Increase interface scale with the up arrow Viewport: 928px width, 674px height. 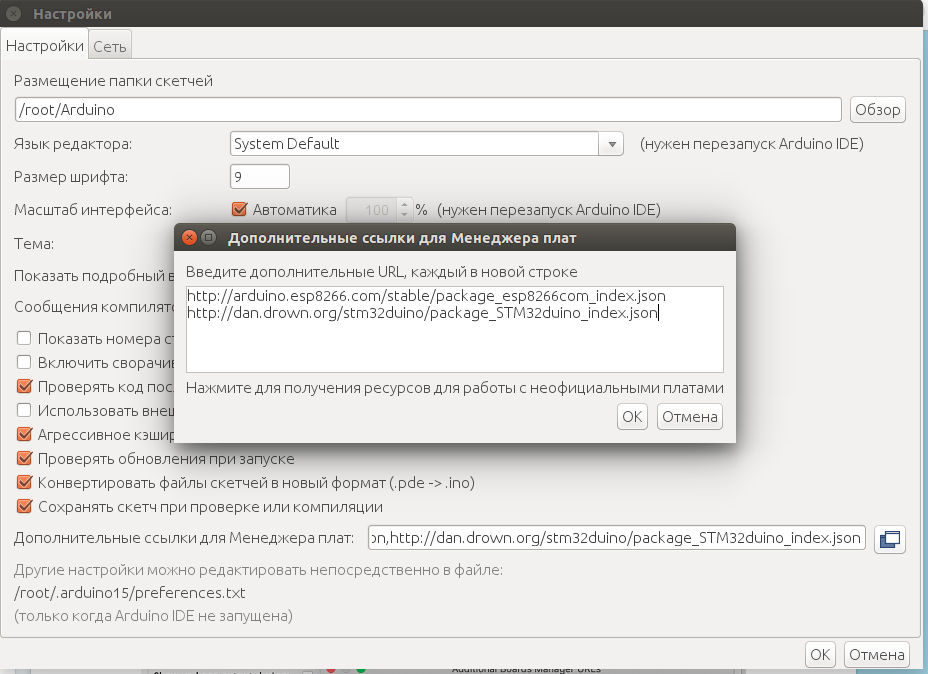[x=404, y=205]
